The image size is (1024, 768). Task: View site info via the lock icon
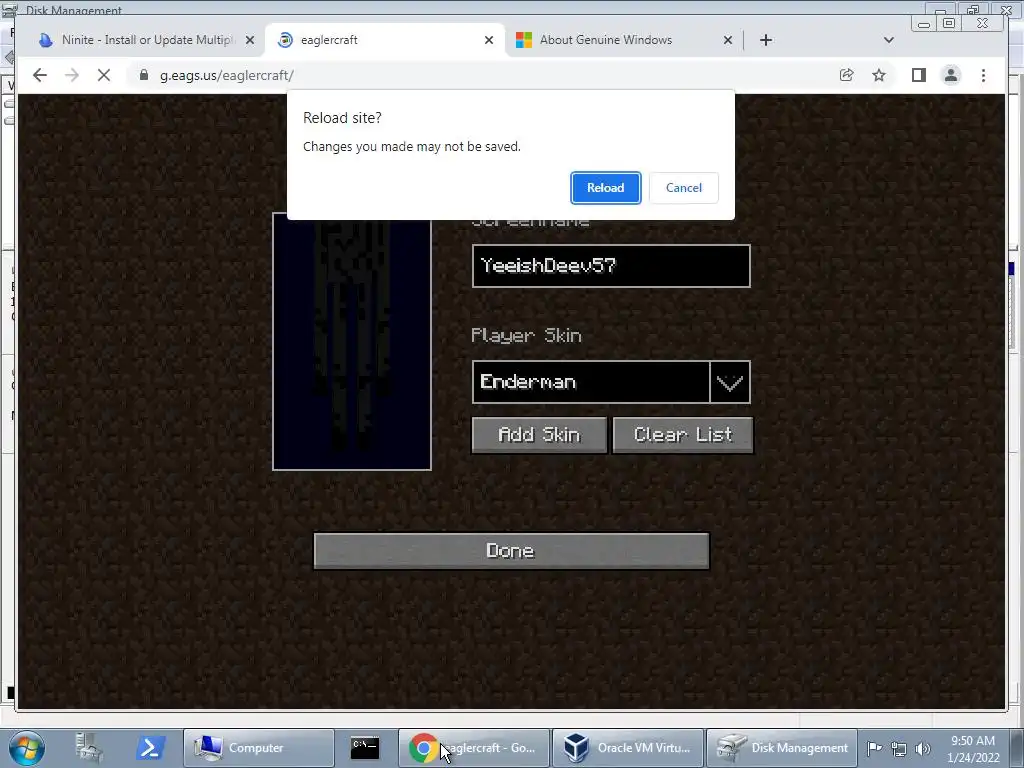coord(144,75)
